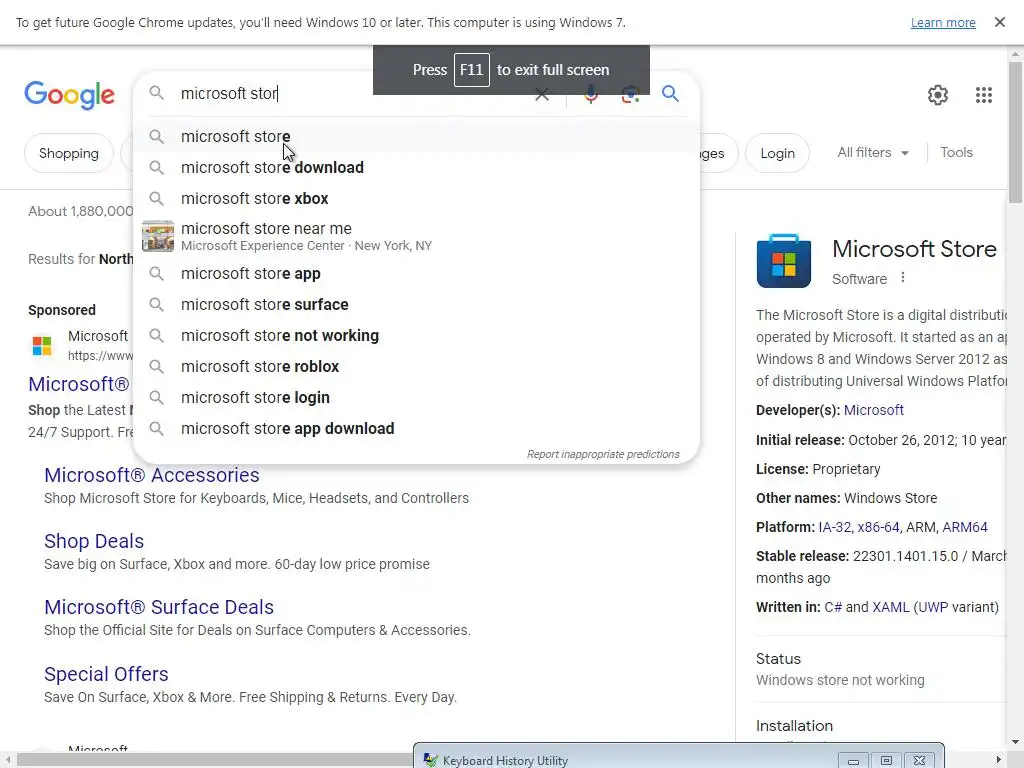
Task: Select suggestion 'microsoft store download'
Action: pyautogui.click(x=416, y=167)
